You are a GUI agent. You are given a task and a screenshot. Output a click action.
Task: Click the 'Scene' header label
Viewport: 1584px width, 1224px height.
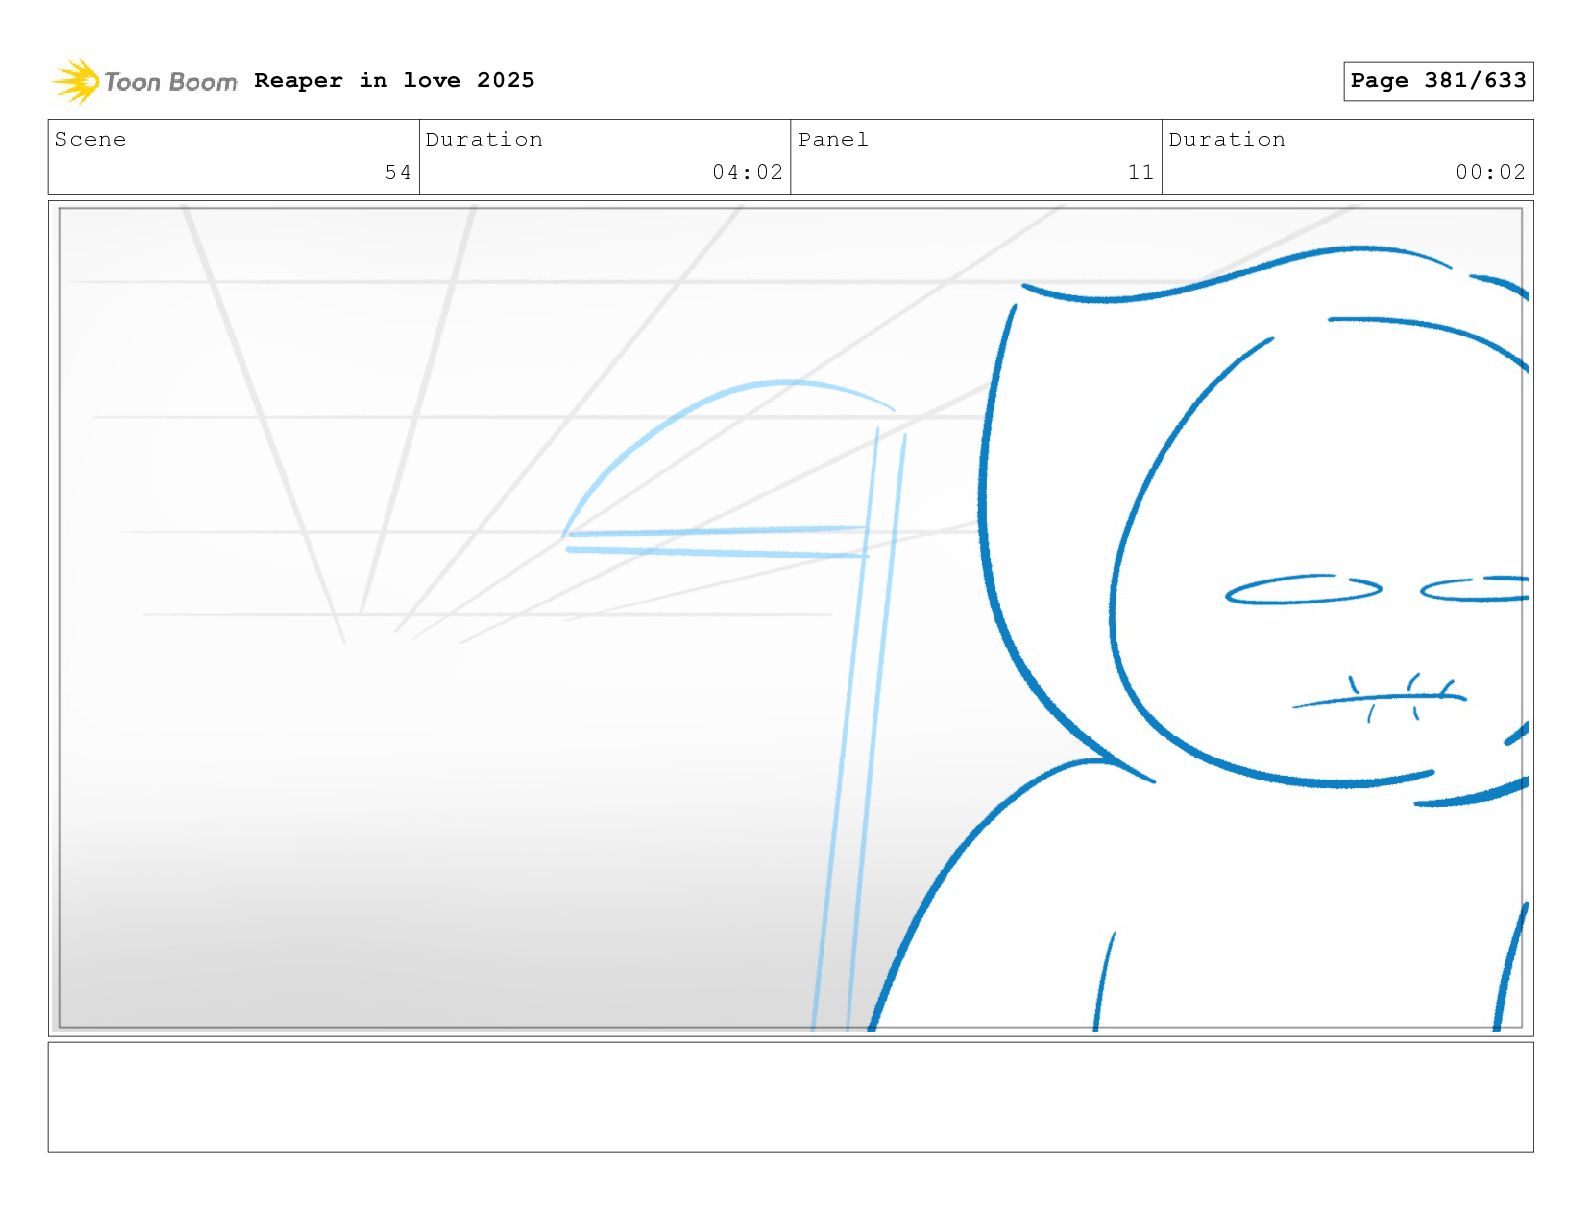[x=91, y=140]
